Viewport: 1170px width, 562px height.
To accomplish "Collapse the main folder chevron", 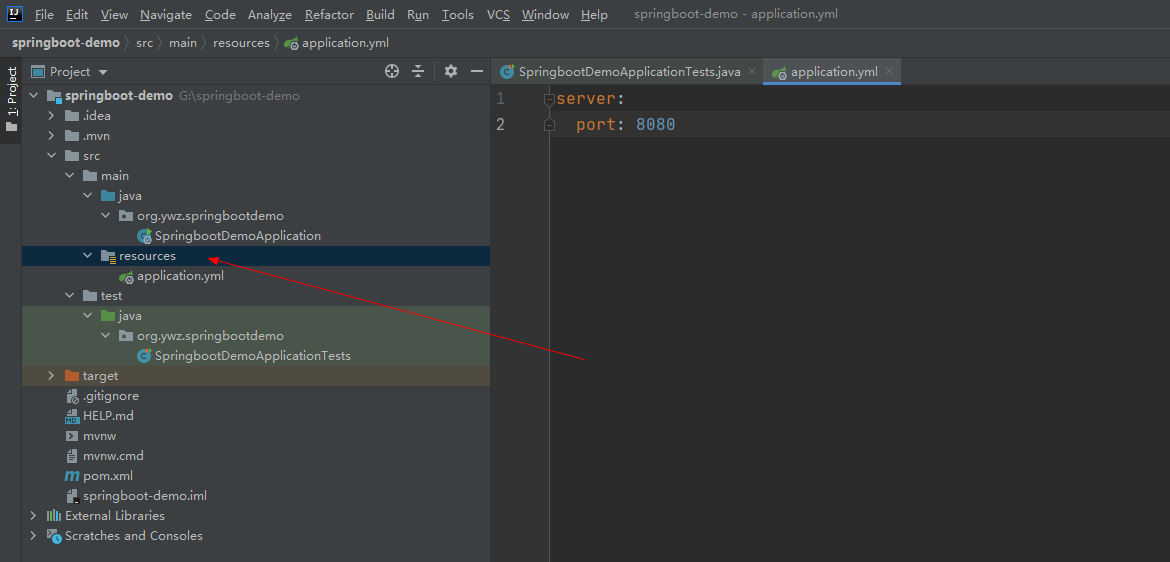I will 69,175.
